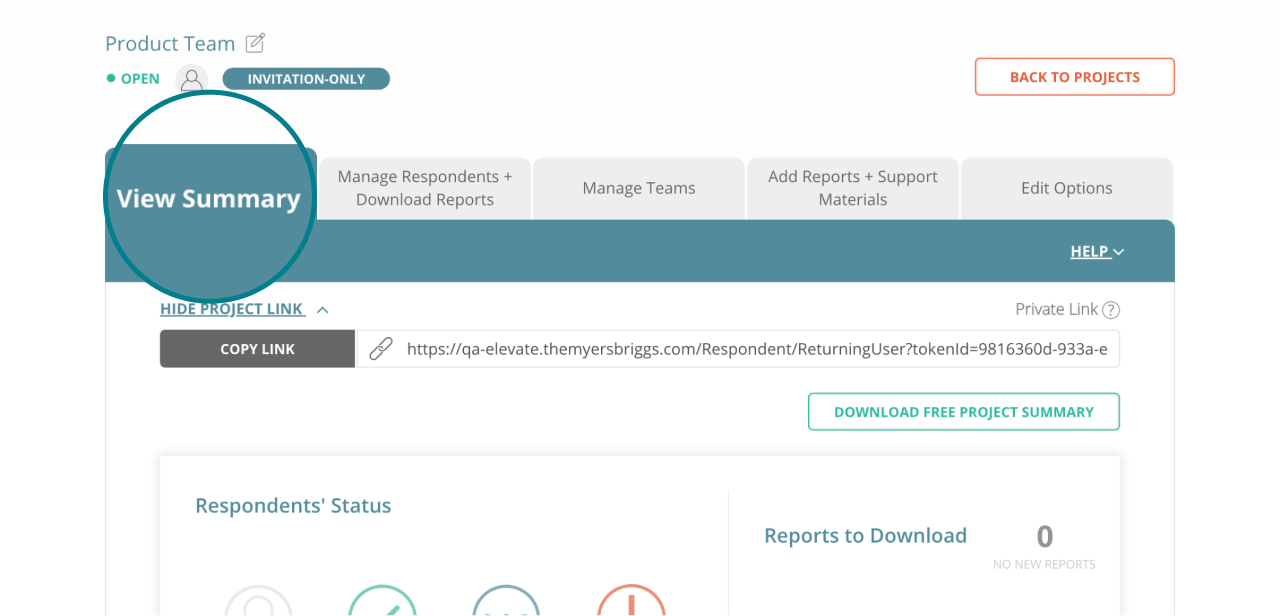Click DOWNLOAD FREE PROJECT SUMMARY button

(x=964, y=412)
